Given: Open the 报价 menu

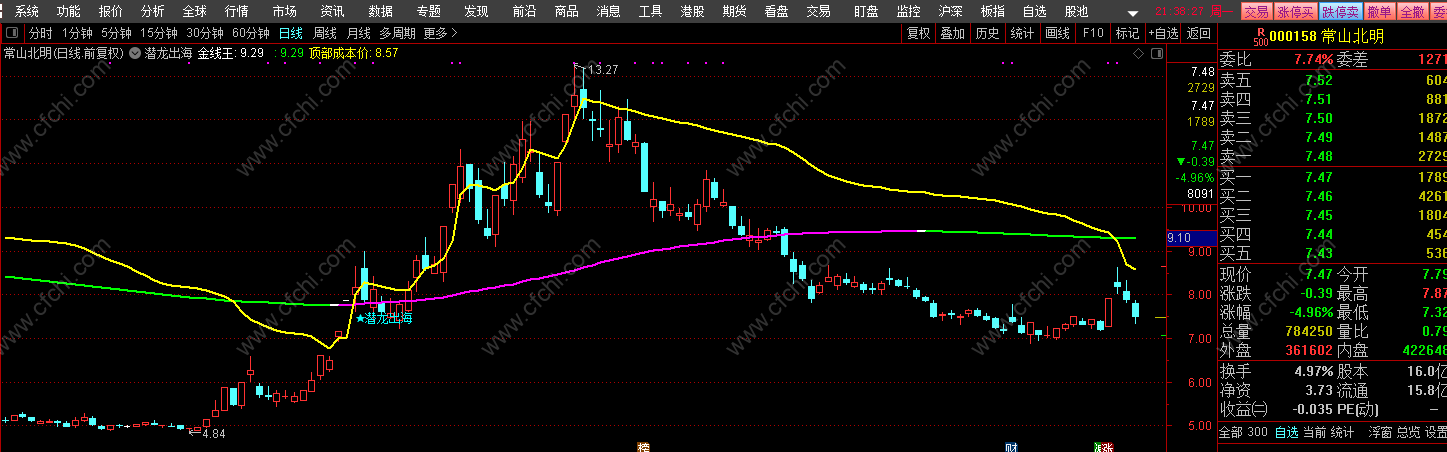Looking at the screenshot, I should 111,12.
